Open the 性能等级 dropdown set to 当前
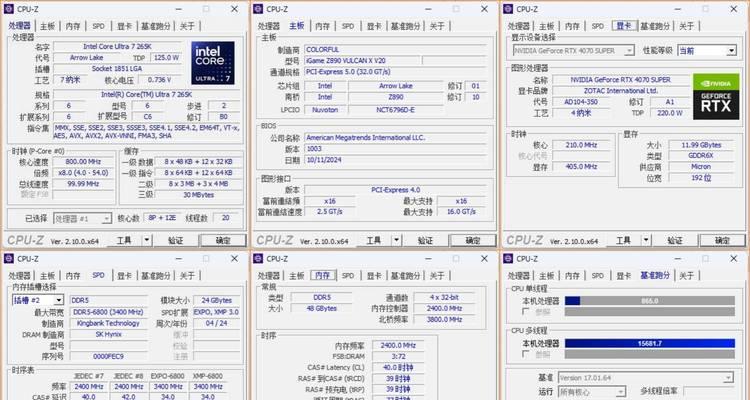 click(707, 50)
